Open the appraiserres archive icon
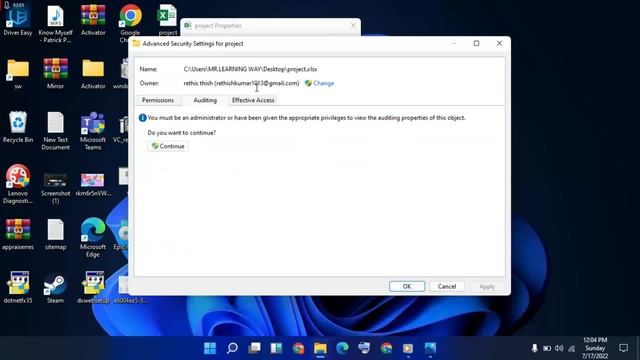 [x=18, y=234]
